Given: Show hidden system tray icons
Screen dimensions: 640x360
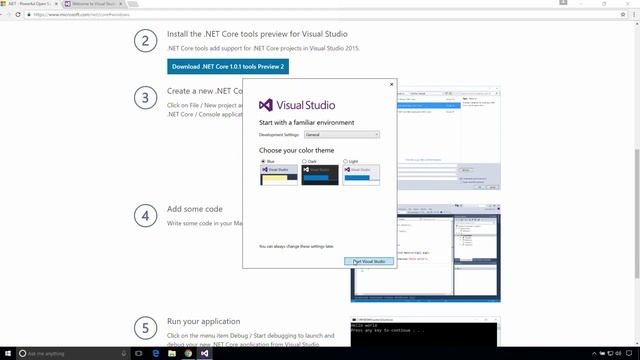Looking at the screenshot, I should pyautogui.click(x=594, y=353).
